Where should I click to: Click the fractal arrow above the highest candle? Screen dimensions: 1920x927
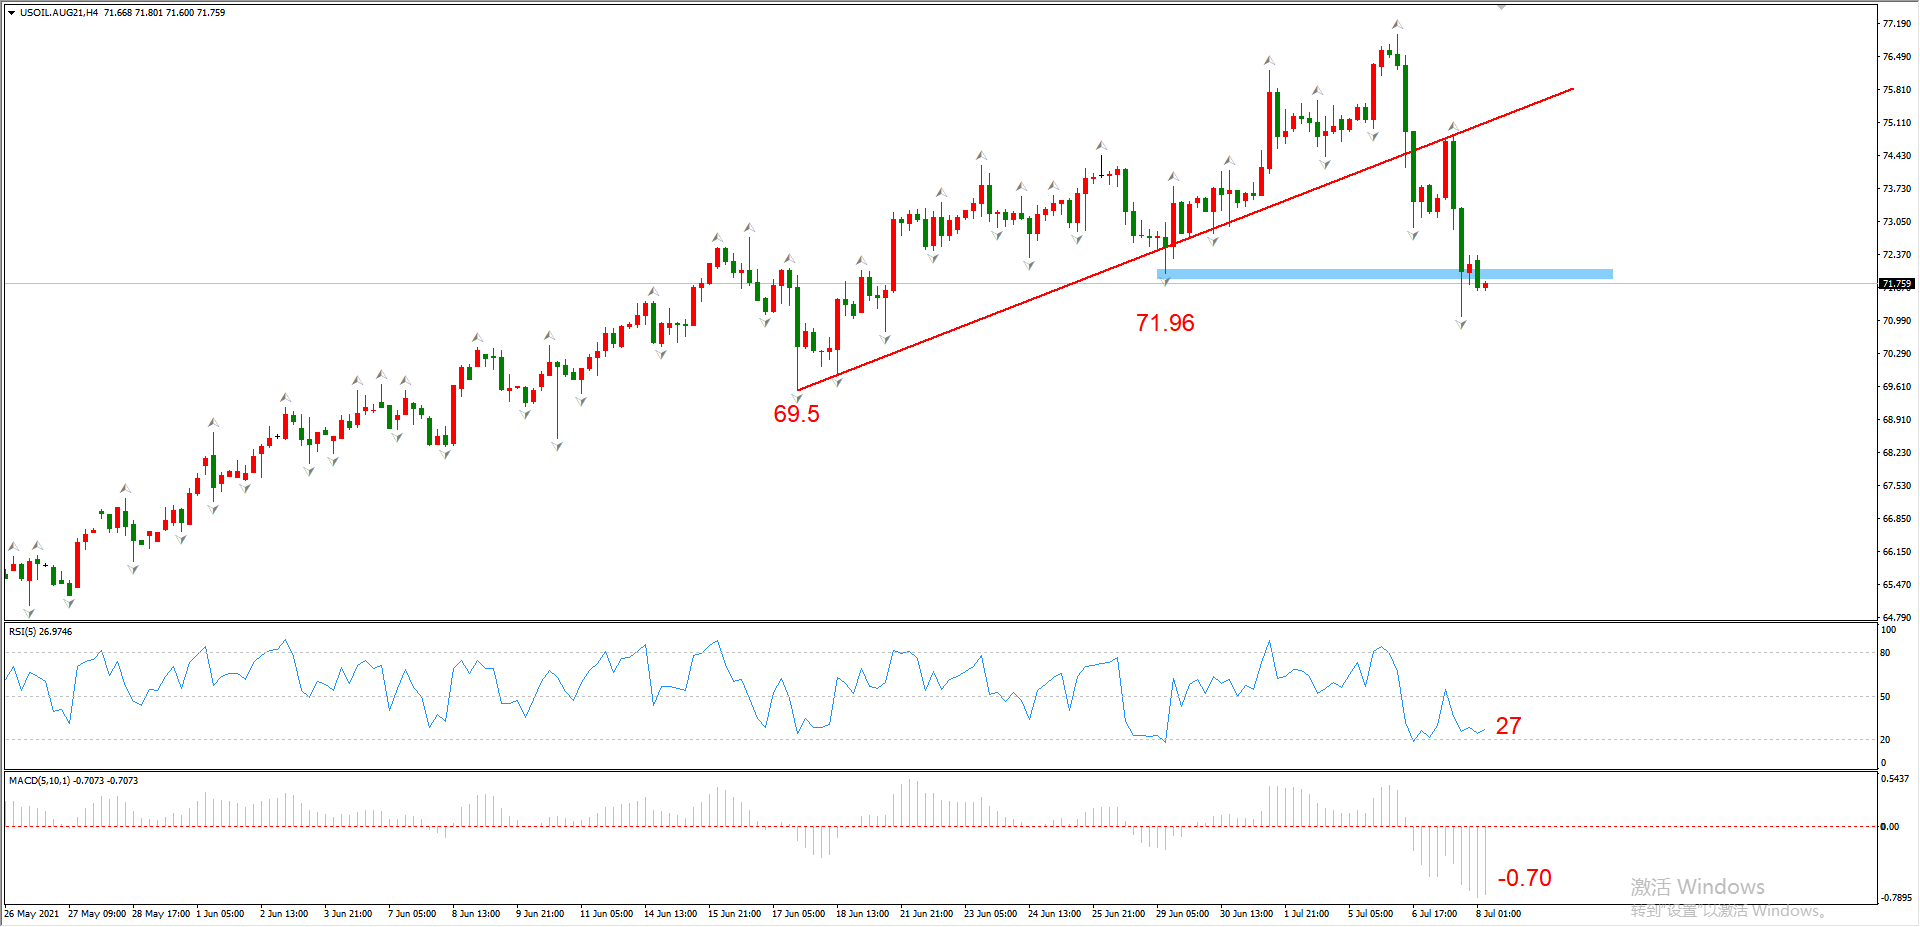coord(1397,25)
